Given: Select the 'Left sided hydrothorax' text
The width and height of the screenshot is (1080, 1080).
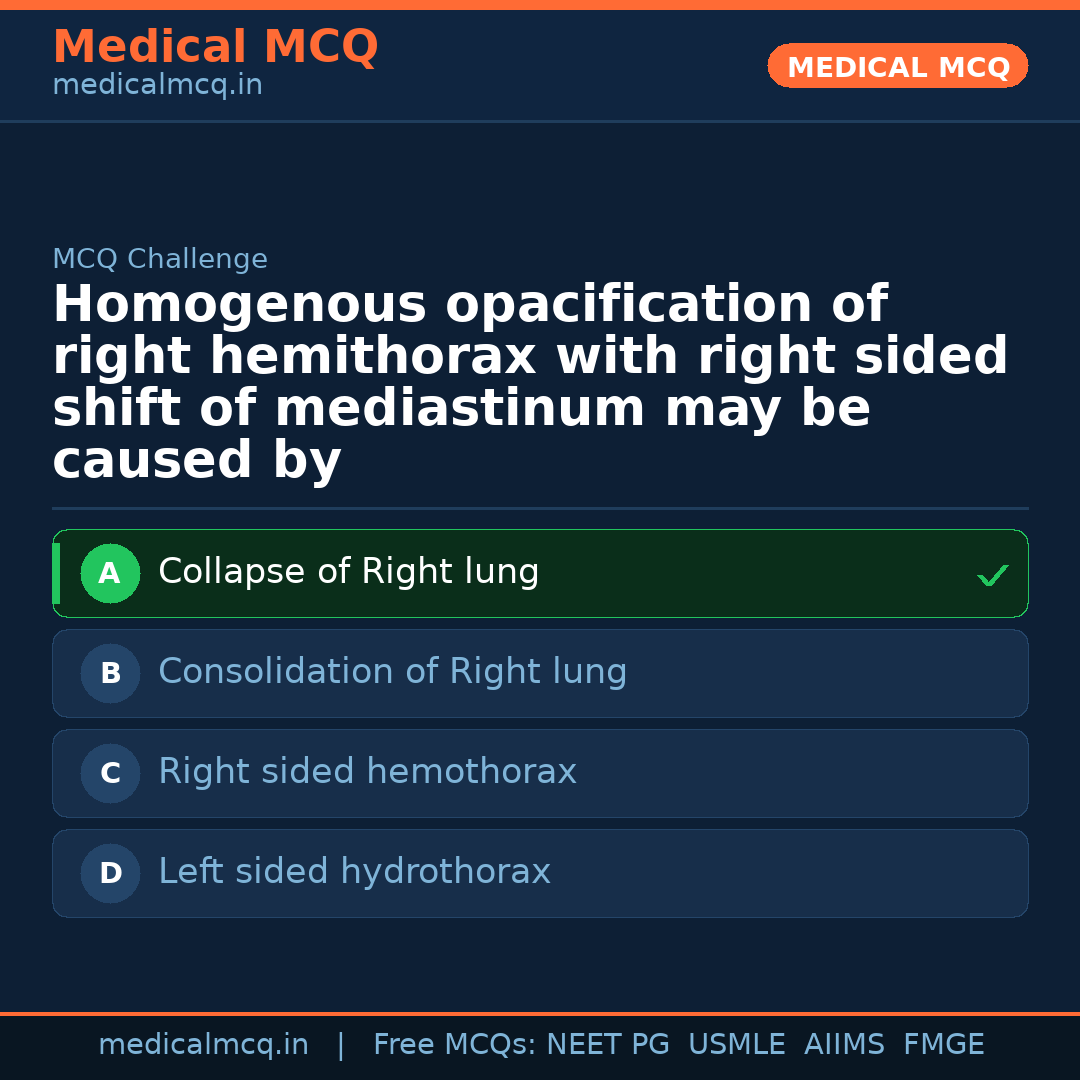Looking at the screenshot, I should click(354, 872).
